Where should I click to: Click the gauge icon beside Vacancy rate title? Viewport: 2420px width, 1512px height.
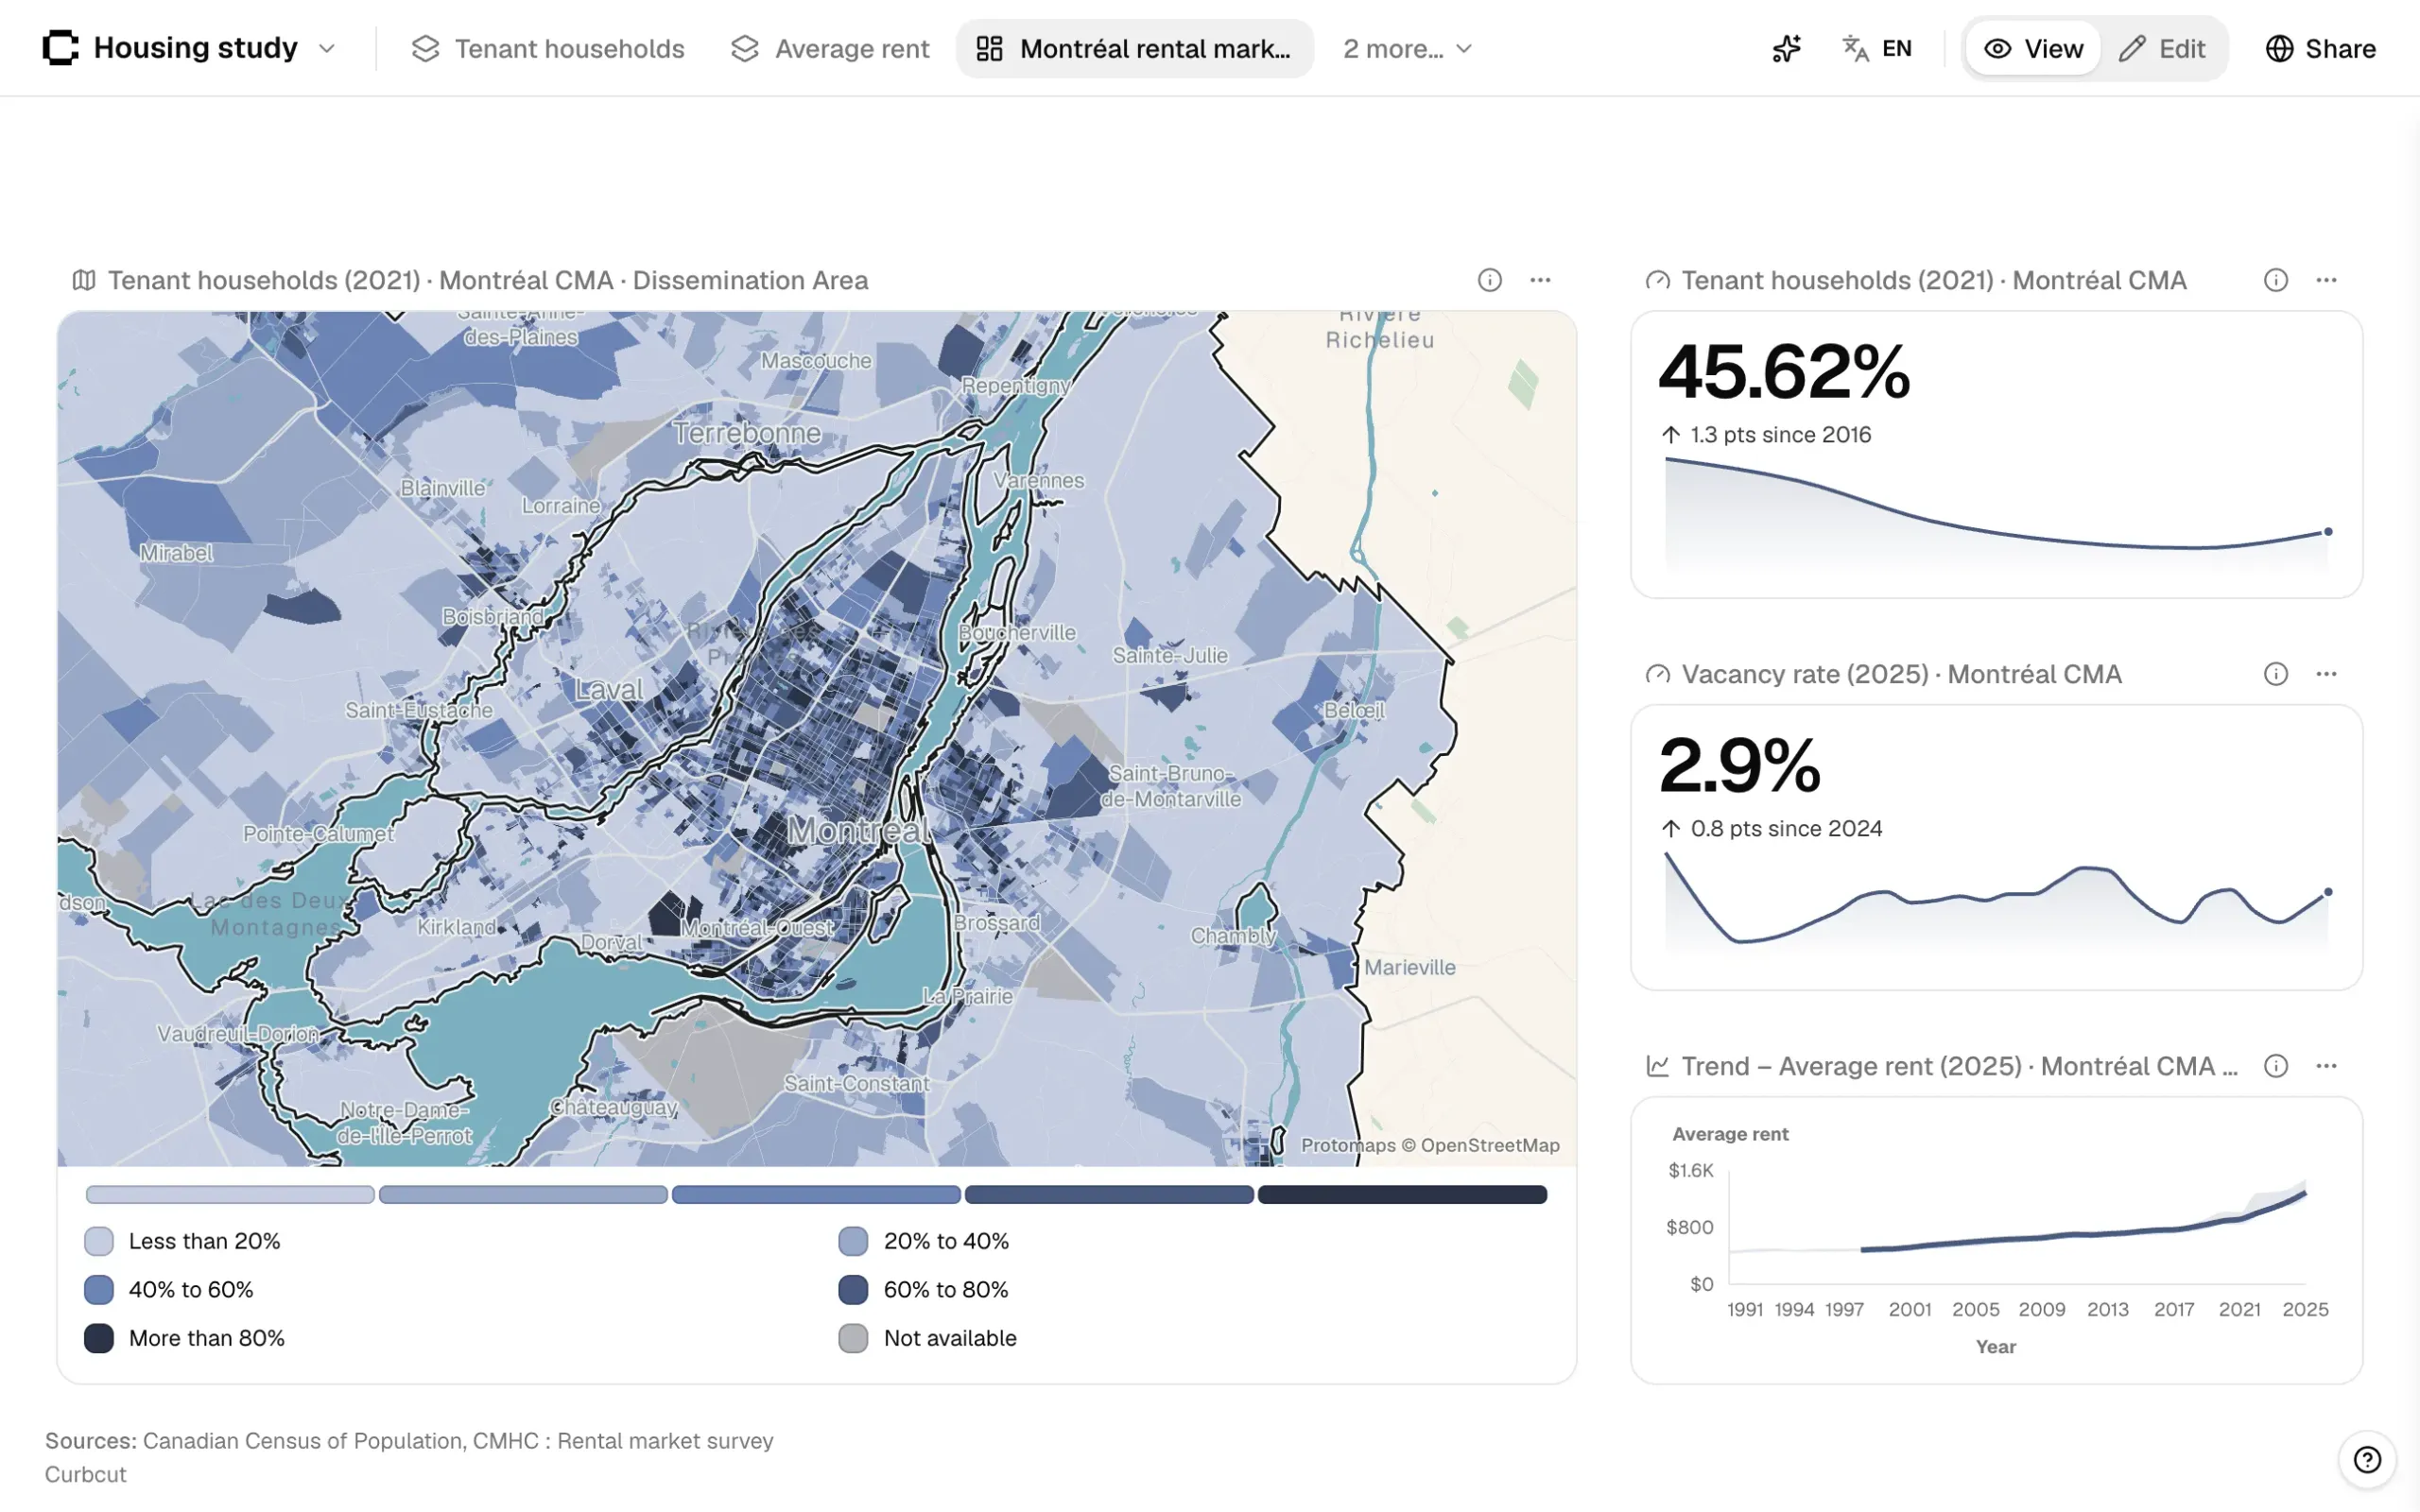click(1657, 674)
